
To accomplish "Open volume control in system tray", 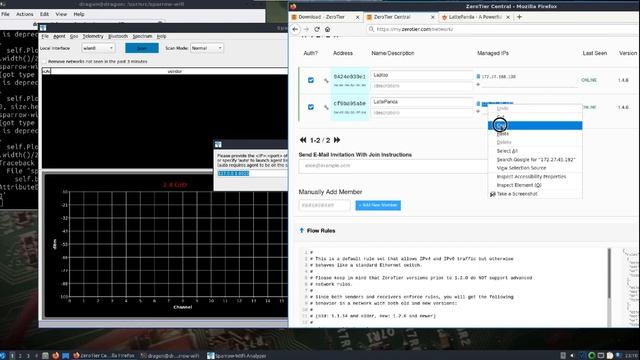I will [572, 356].
